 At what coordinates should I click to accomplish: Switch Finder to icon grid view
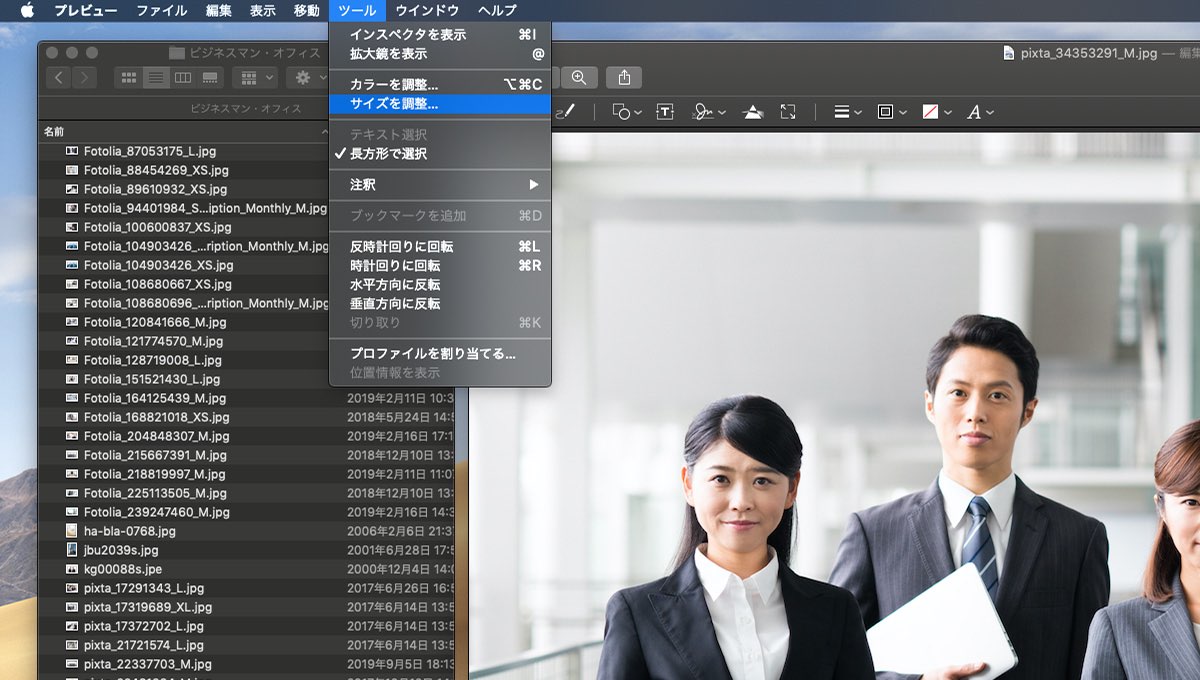coord(129,77)
